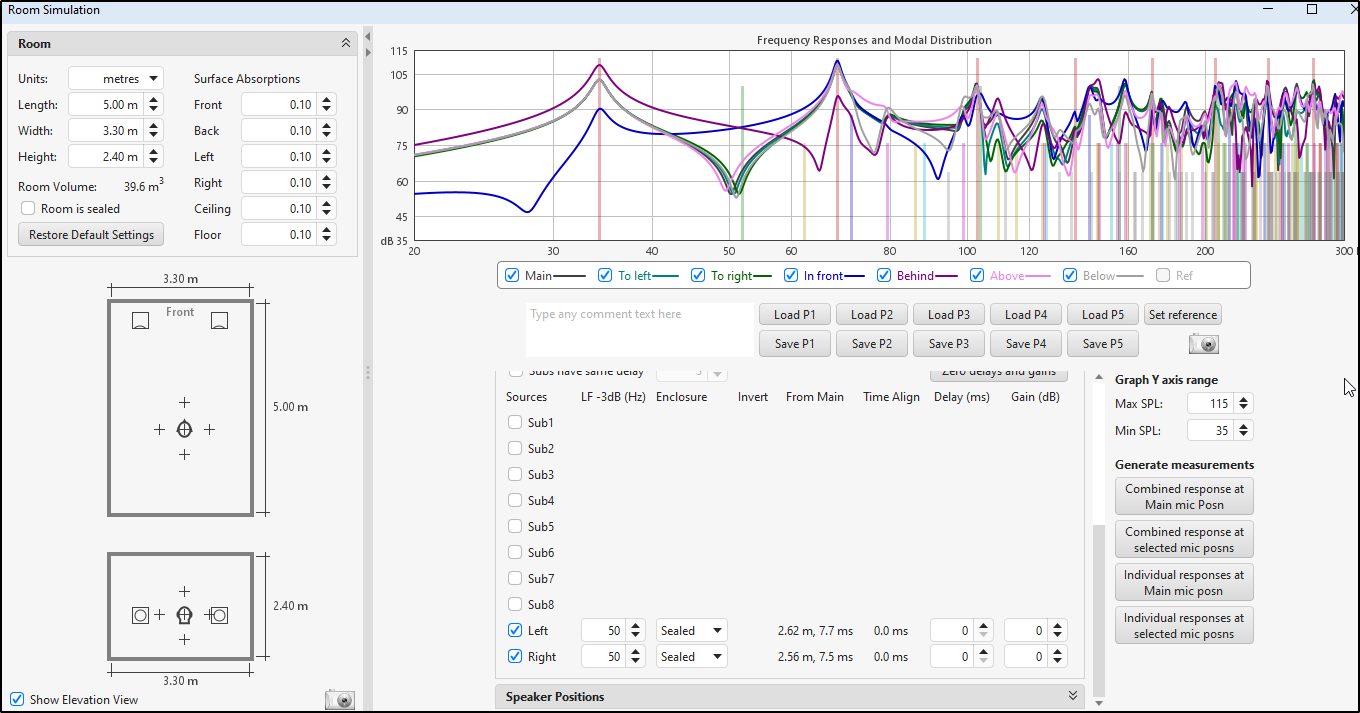This screenshot has width=1360, height=713.
Task: Uncheck the Left speaker source
Action: [x=515, y=631]
